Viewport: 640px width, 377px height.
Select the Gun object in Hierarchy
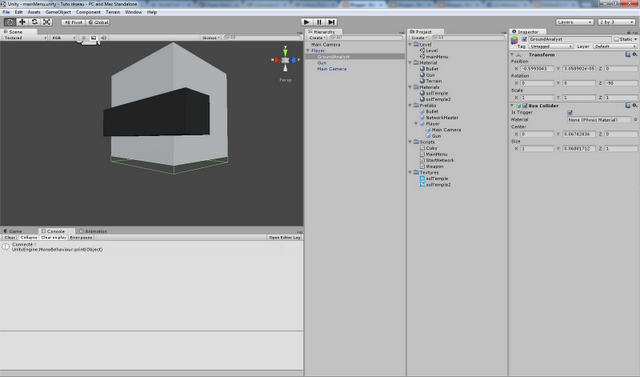click(x=322, y=63)
